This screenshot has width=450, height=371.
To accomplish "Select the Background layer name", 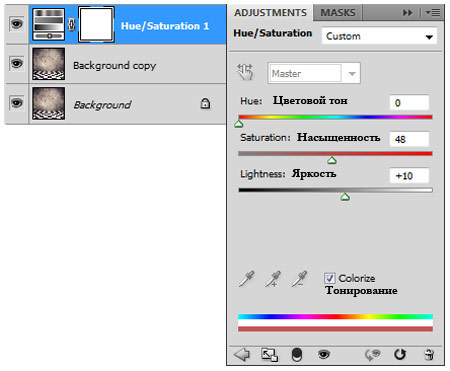I will [x=103, y=105].
